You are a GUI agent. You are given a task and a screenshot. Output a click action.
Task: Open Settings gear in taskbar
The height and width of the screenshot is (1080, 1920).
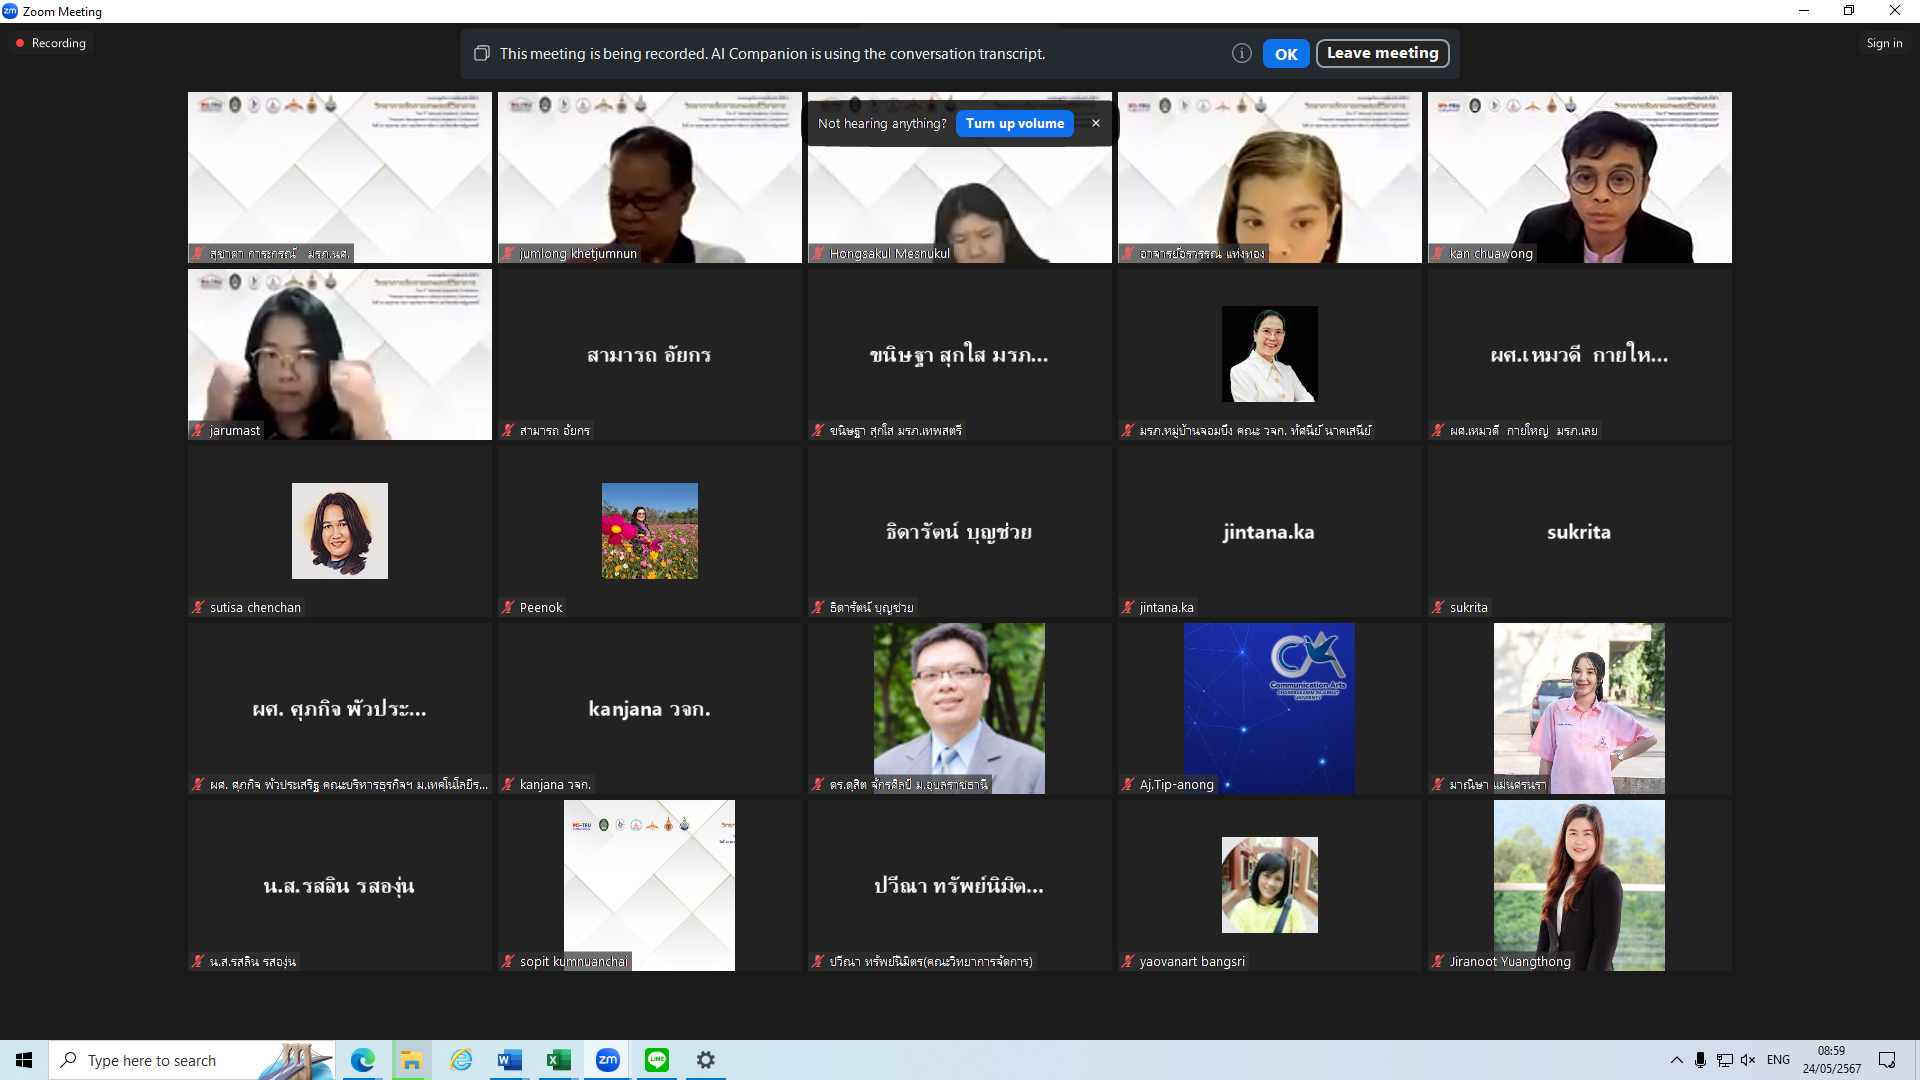[706, 1060]
